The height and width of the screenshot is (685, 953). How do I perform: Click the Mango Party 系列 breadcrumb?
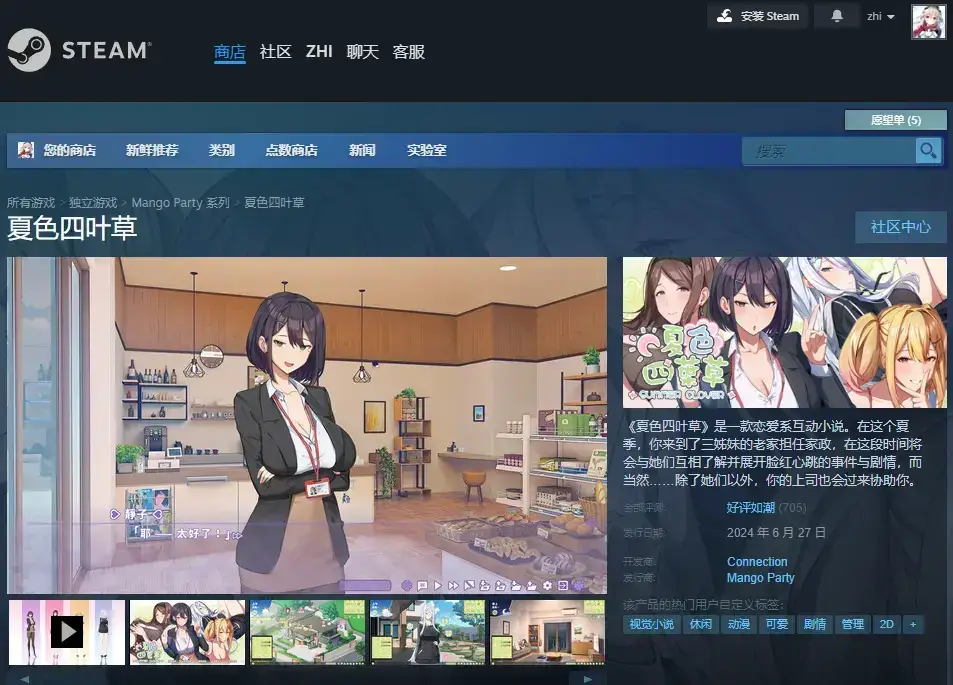[x=181, y=202]
